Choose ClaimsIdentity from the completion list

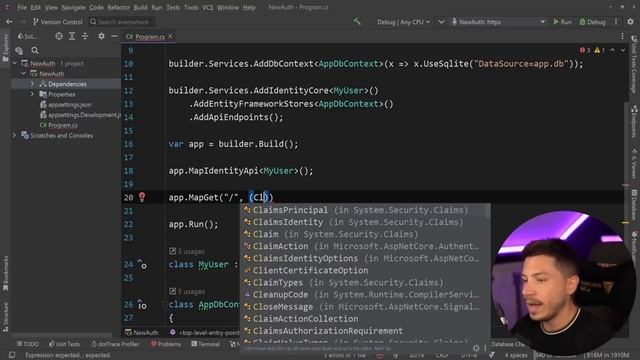(x=364, y=222)
